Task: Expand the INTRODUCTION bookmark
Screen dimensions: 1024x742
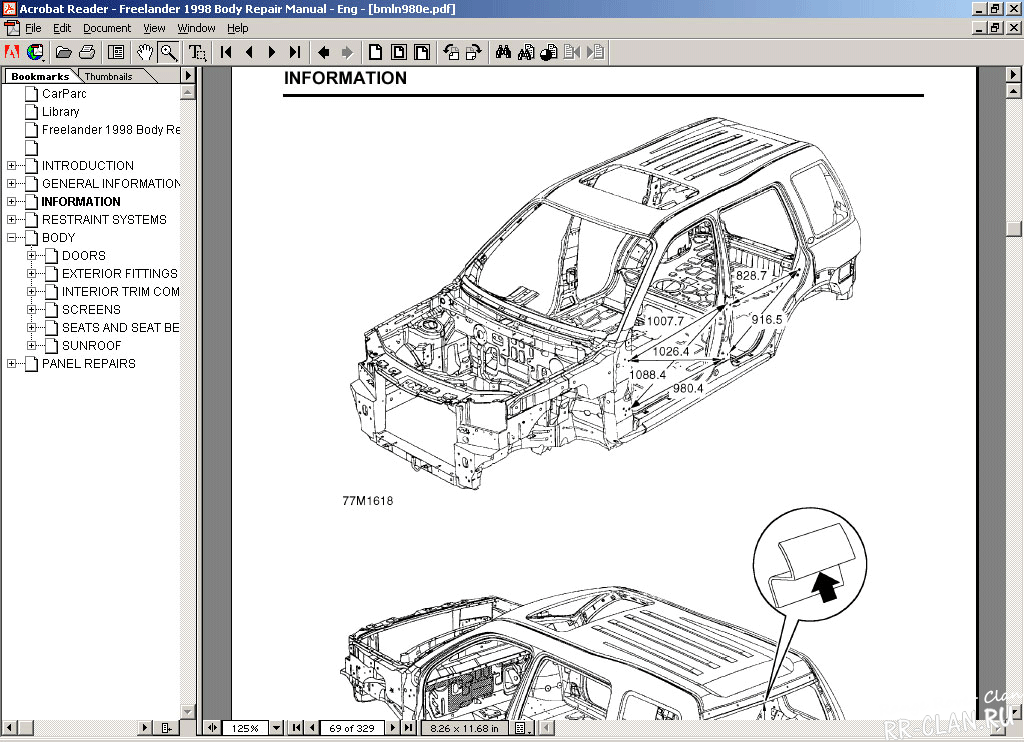Action: pyautogui.click(x=12, y=166)
